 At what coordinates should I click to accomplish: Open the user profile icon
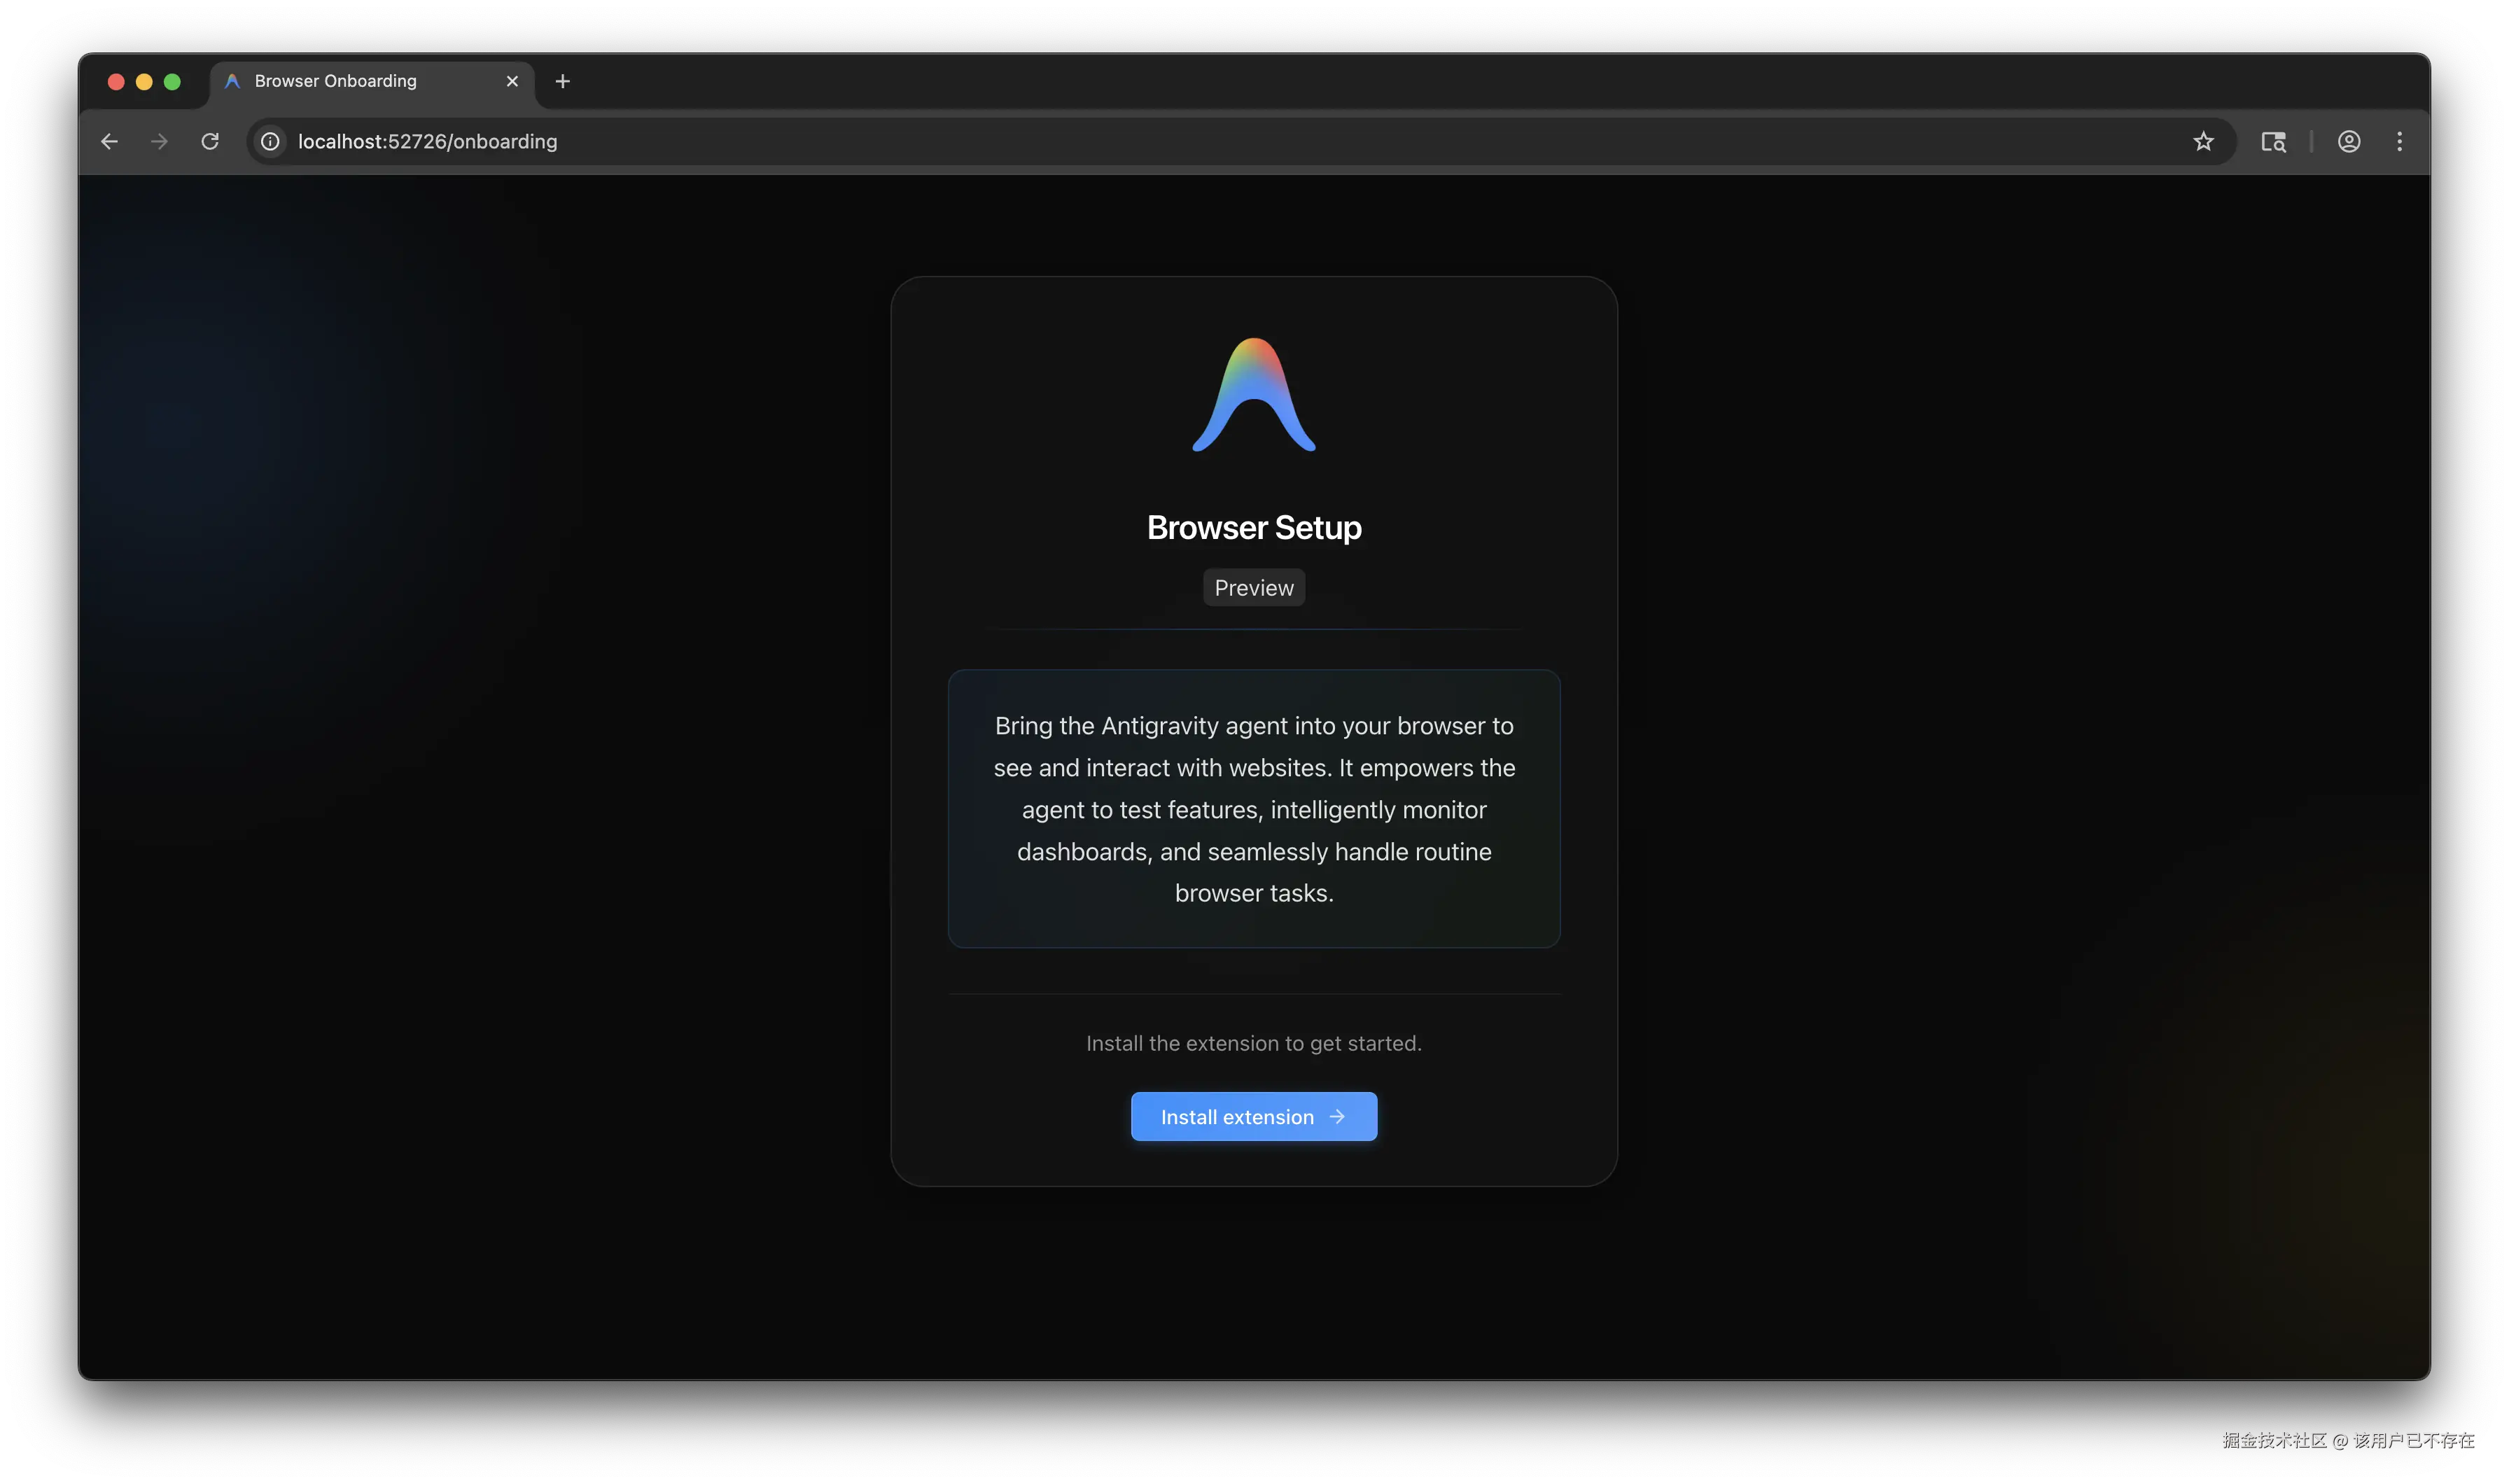(2349, 141)
